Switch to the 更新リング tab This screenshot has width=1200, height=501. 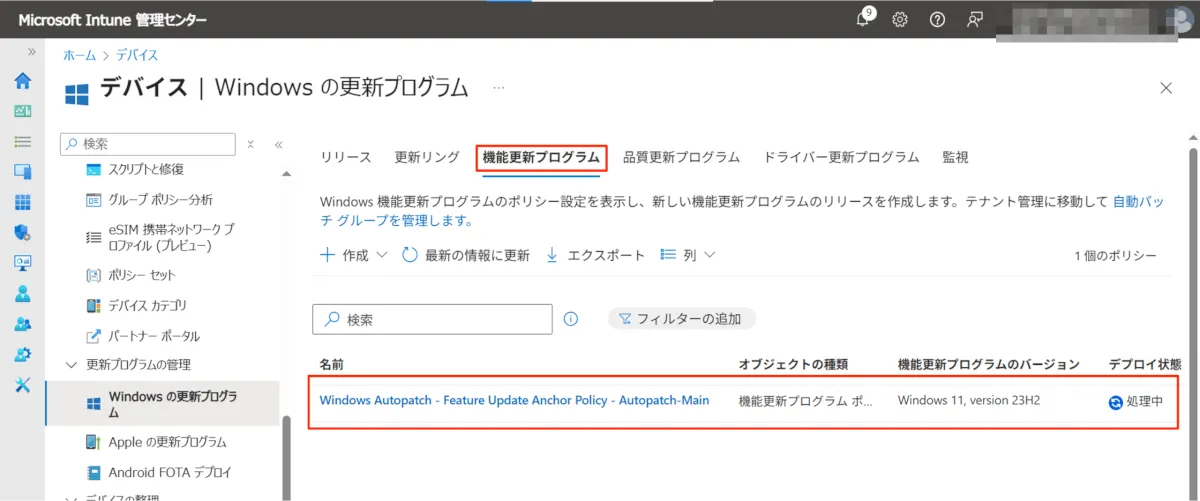(427, 157)
